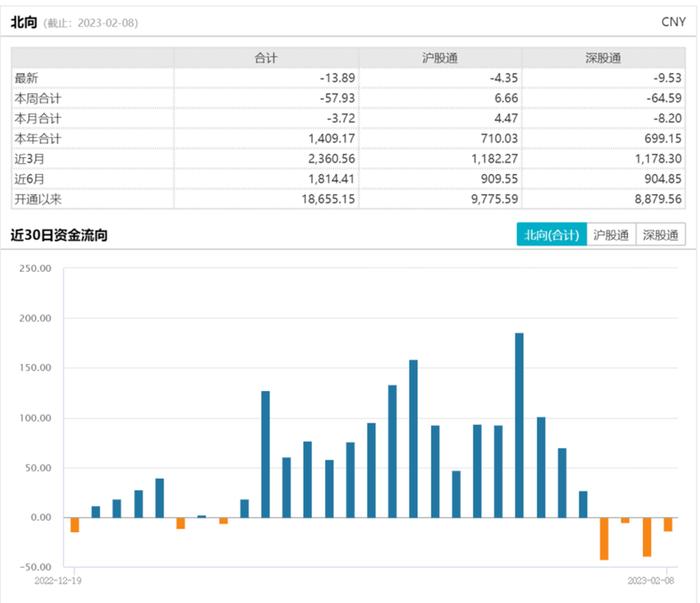The image size is (700, 603).
Task: Click the lowest orange bar near -43
Action: click(x=604, y=539)
